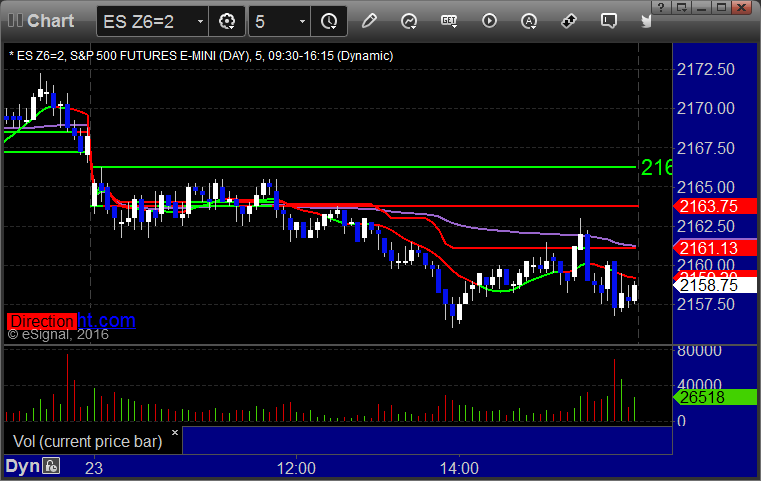Click the Chart window title

click(x=50, y=21)
